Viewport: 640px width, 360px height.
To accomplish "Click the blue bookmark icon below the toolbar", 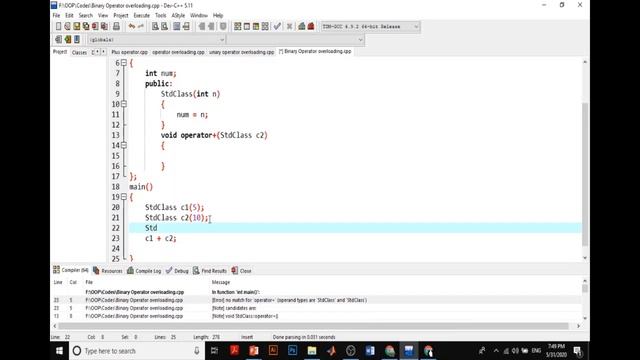I will [x=77, y=40].
